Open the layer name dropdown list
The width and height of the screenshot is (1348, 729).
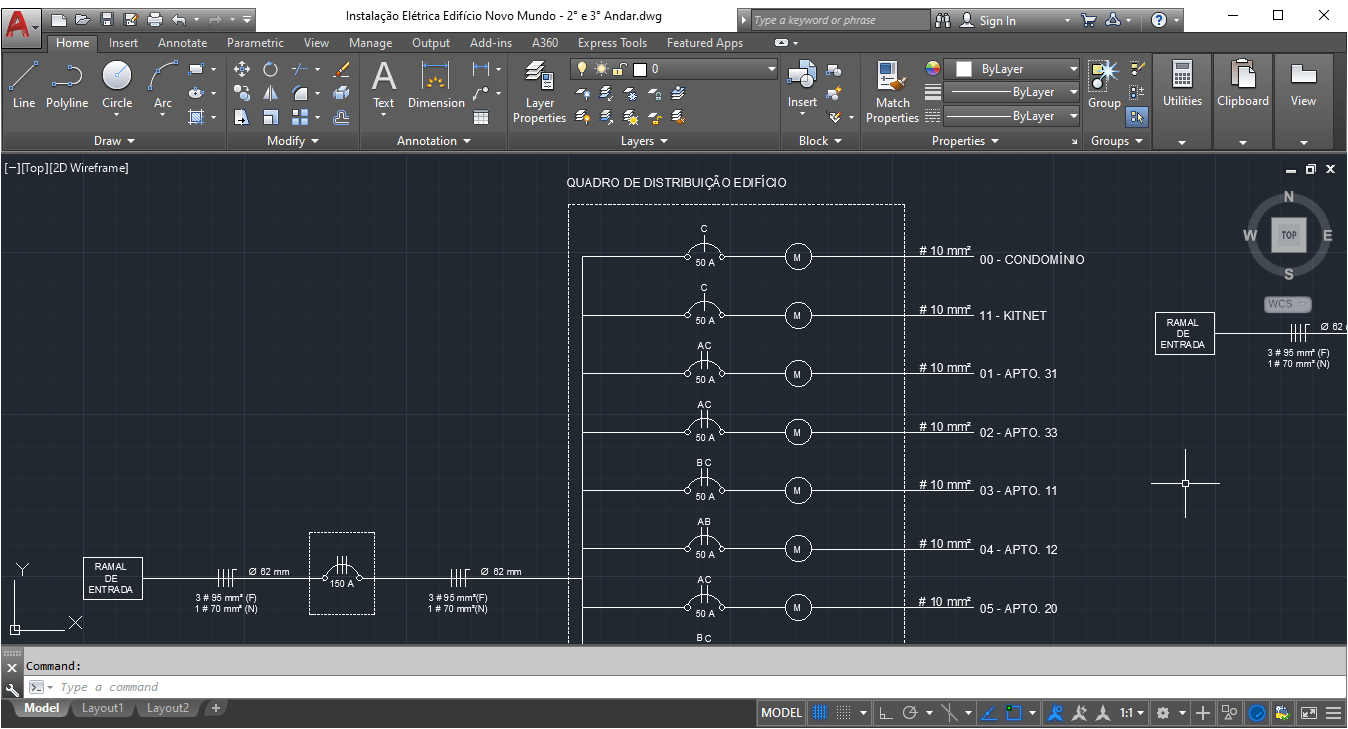pyautogui.click(x=771, y=69)
